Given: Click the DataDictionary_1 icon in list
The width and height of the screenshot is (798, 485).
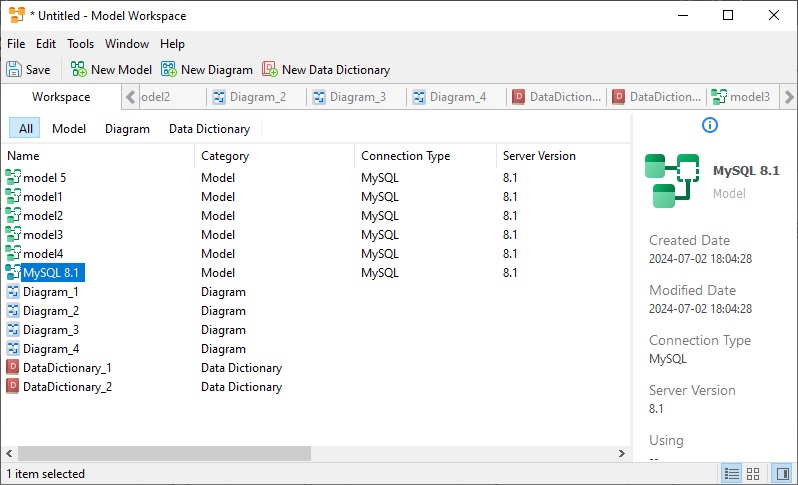Looking at the screenshot, I should (x=13, y=367).
